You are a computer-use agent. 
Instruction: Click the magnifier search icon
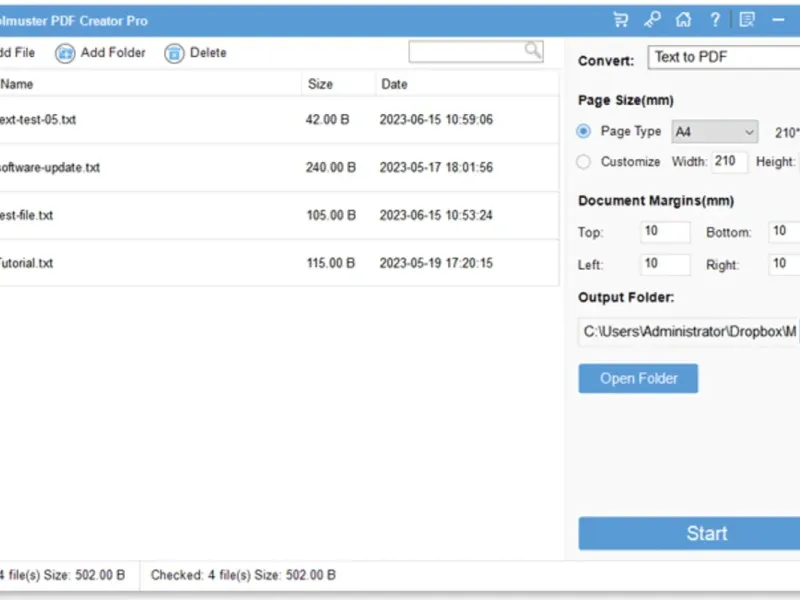coord(533,51)
